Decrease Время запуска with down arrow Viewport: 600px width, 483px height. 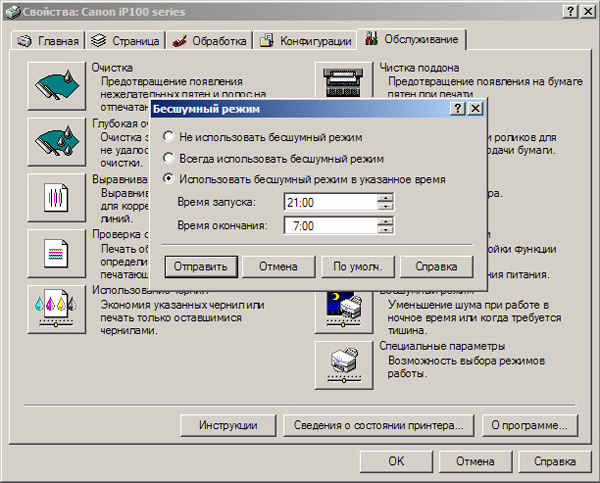coord(385,206)
